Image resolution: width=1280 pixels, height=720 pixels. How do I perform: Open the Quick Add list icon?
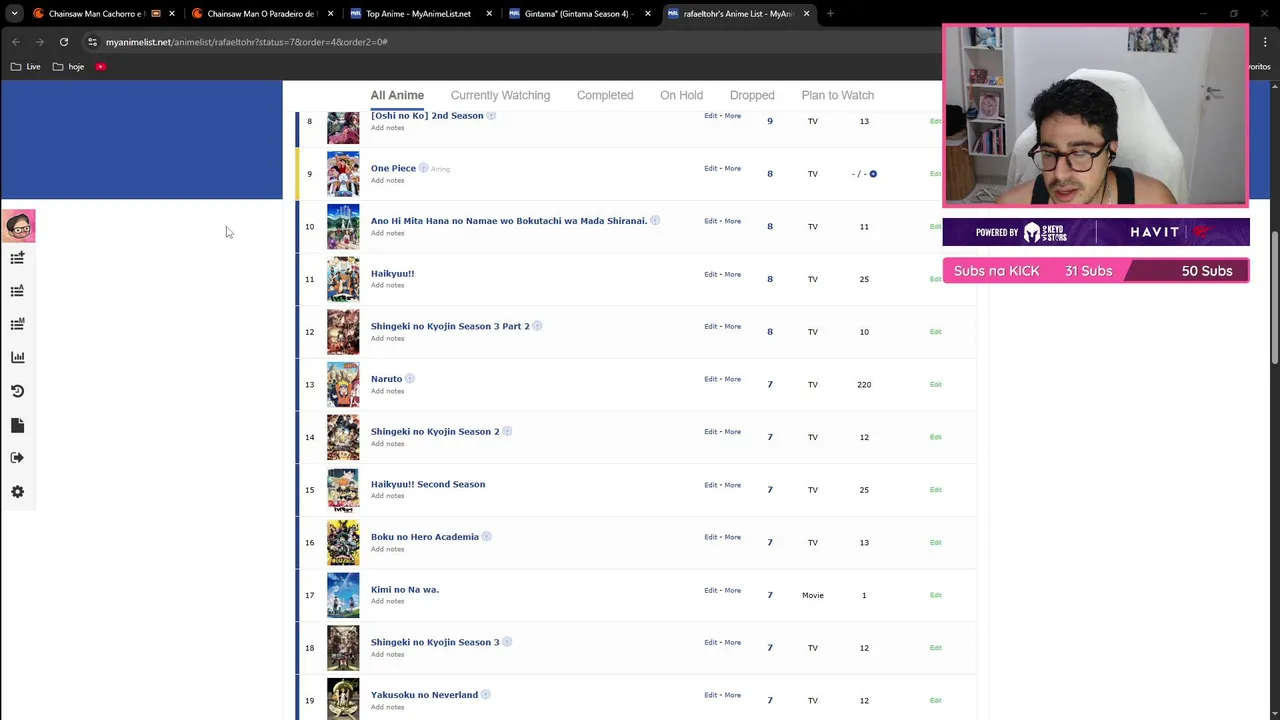tap(17, 258)
